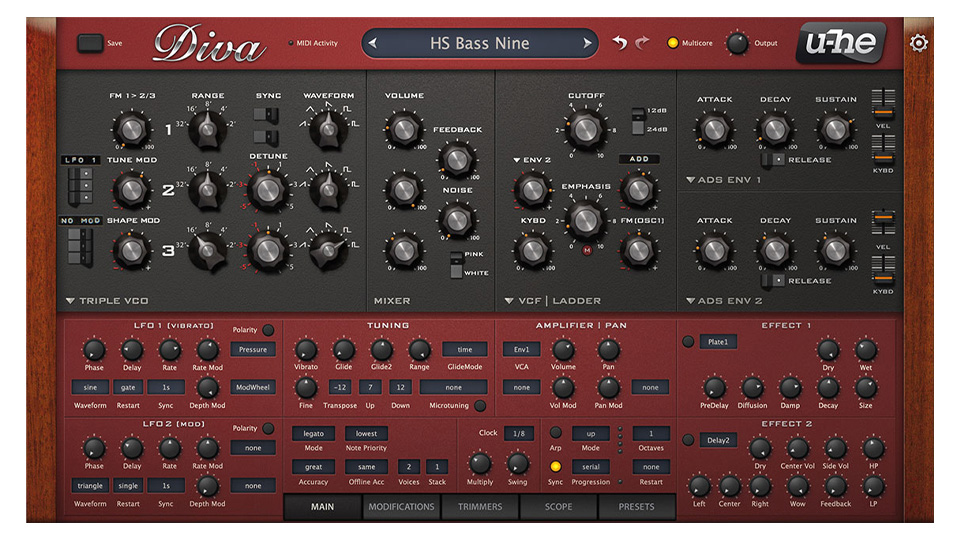Click the undo arrow icon
This screenshot has width=960, height=540.
point(620,43)
